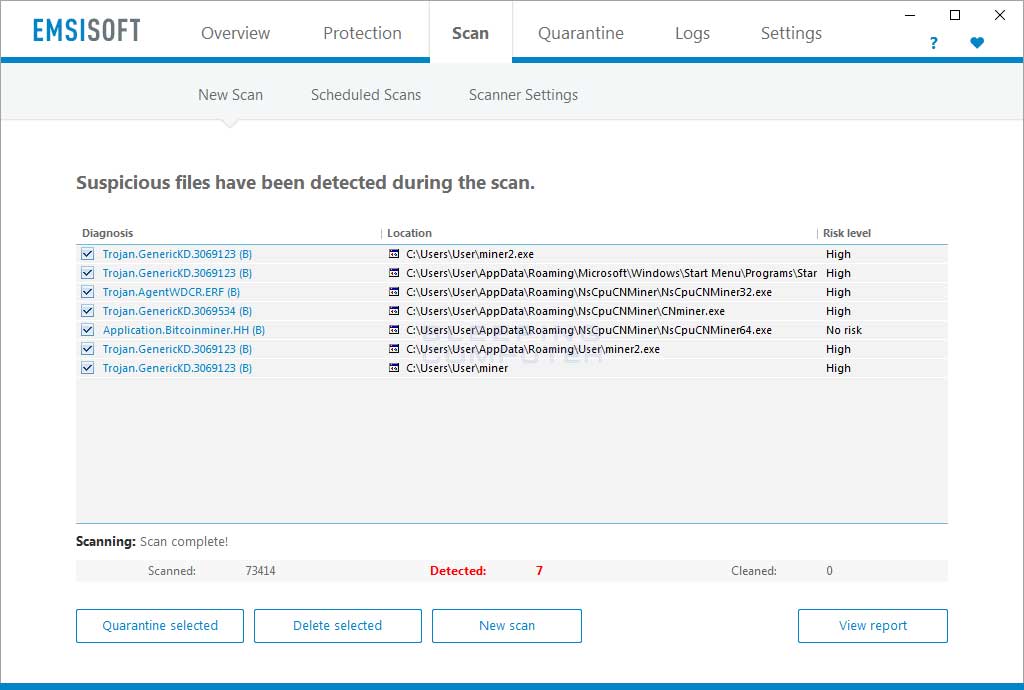Click file icon for Start Menu\Programs row
This screenshot has height=690, width=1024.
pyautogui.click(x=394, y=273)
